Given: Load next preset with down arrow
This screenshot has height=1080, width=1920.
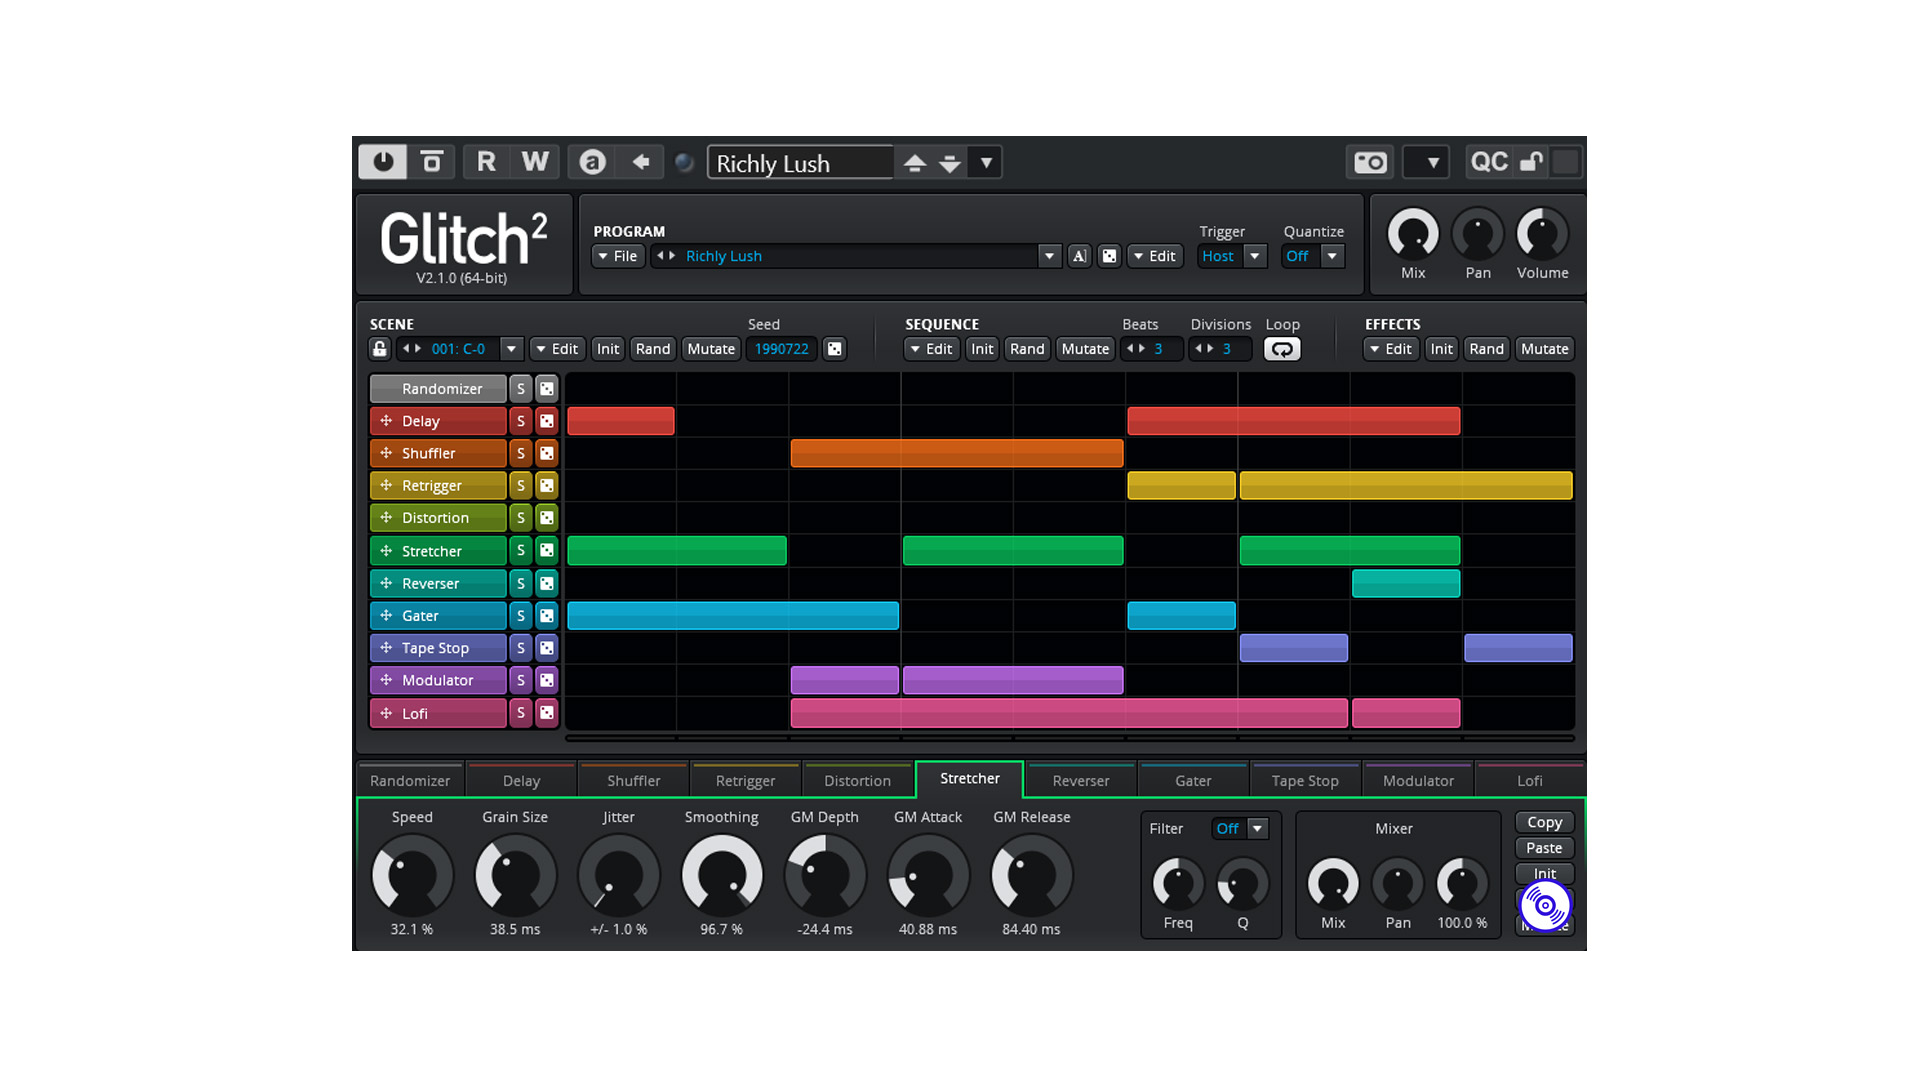Looking at the screenshot, I should pyautogui.click(x=950, y=163).
